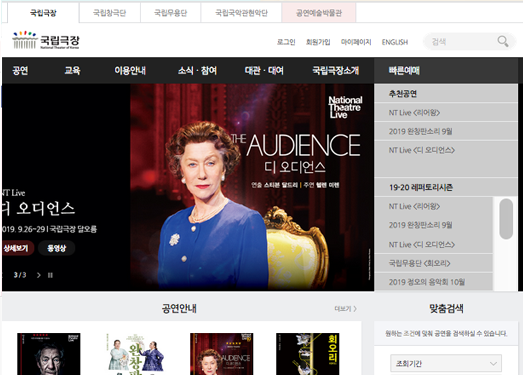Pause the banner slideshow
This screenshot has height=375, width=523.
[50, 275]
